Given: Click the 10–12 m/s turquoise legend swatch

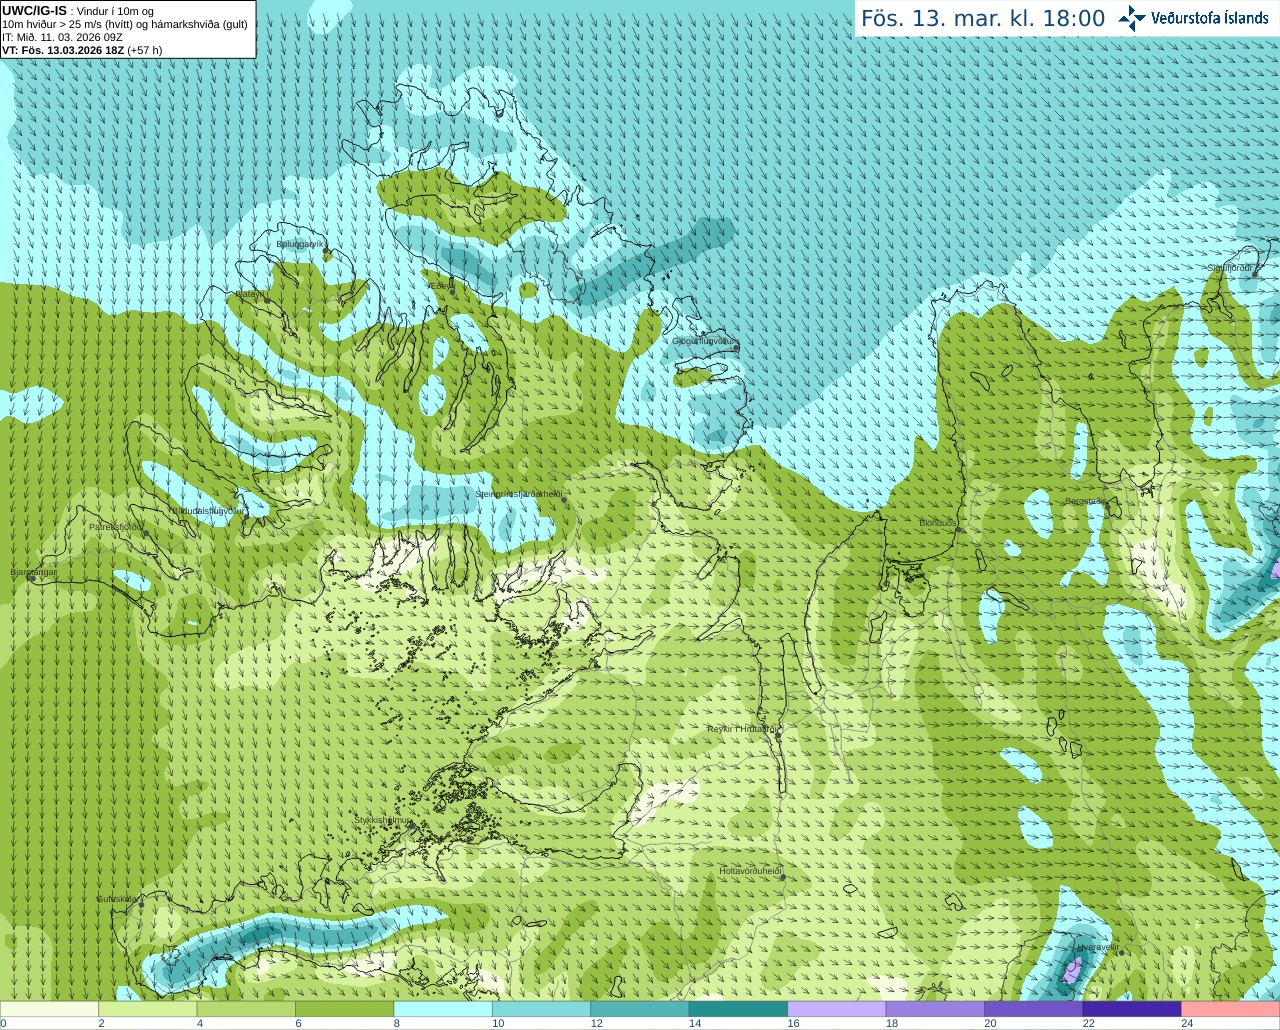Looking at the screenshot, I should coord(541,1009).
